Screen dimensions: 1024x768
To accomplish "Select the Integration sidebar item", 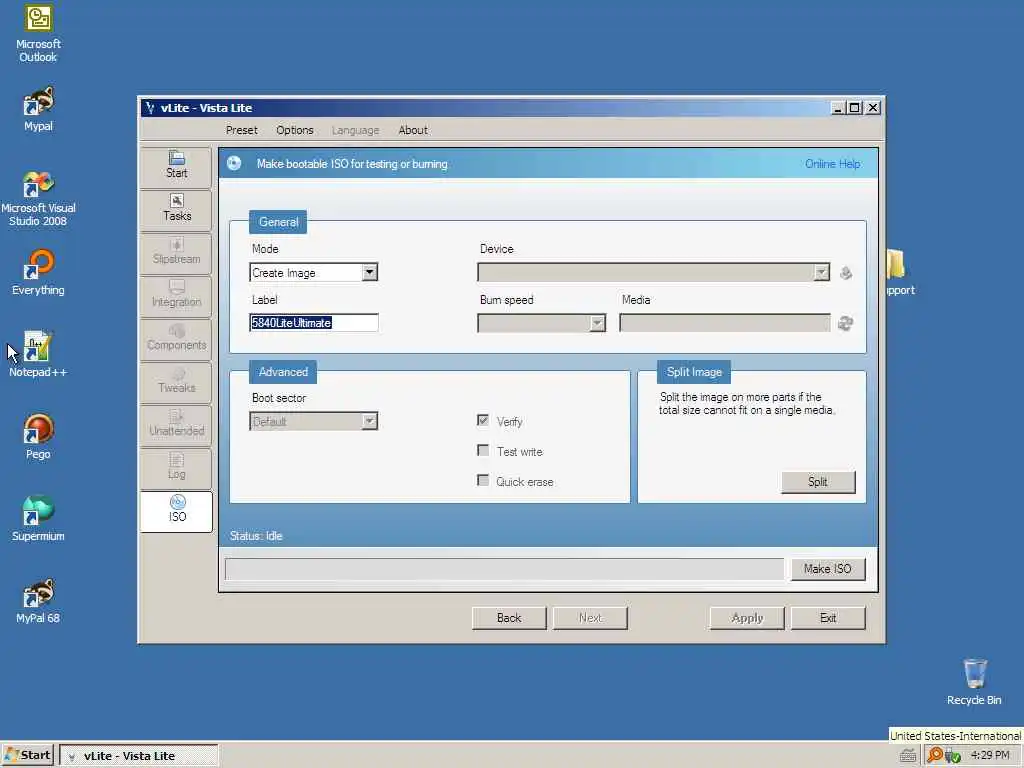I will [176, 295].
